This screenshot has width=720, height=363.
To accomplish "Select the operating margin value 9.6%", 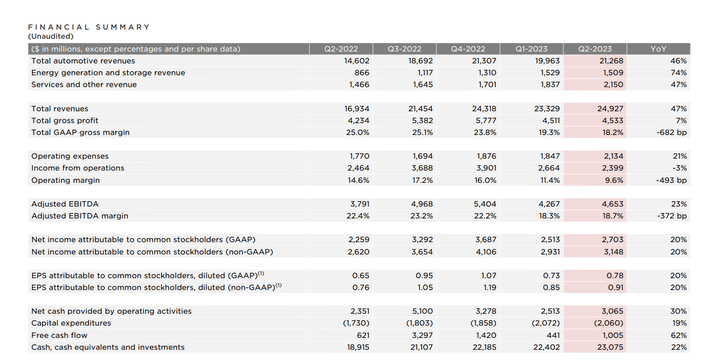I will click(x=614, y=180).
